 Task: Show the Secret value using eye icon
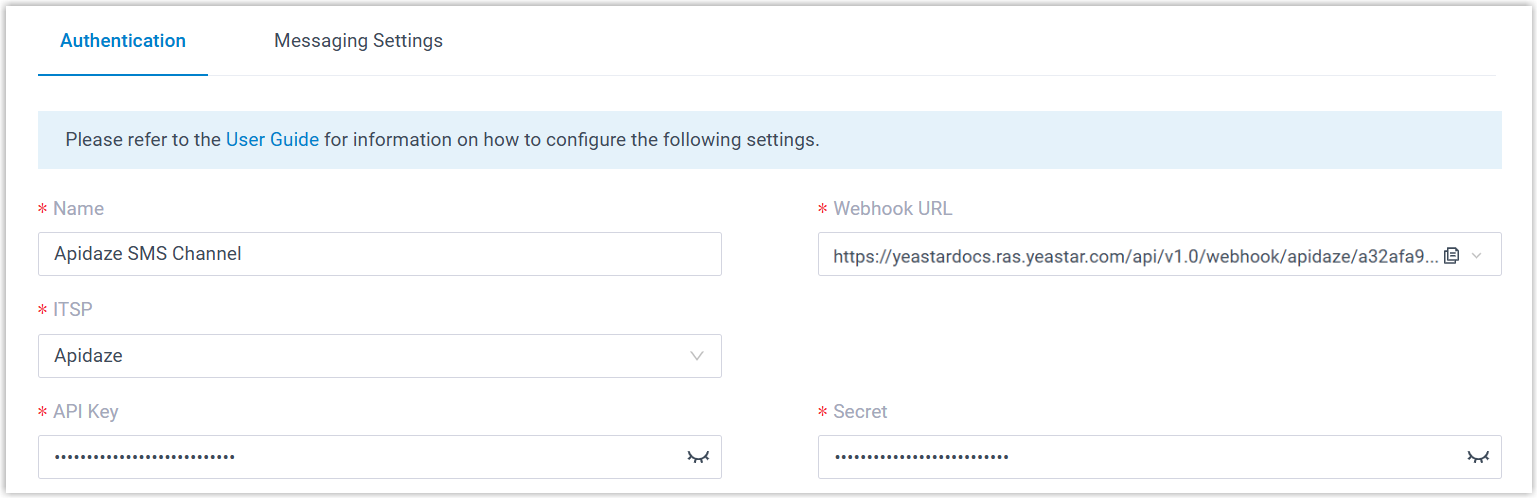click(x=1478, y=457)
